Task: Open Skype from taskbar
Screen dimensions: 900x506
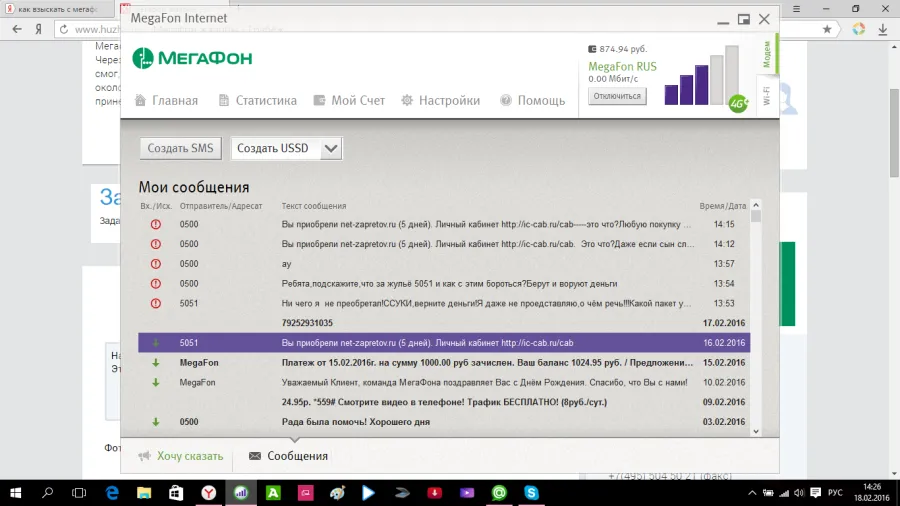Action: (532, 493)
